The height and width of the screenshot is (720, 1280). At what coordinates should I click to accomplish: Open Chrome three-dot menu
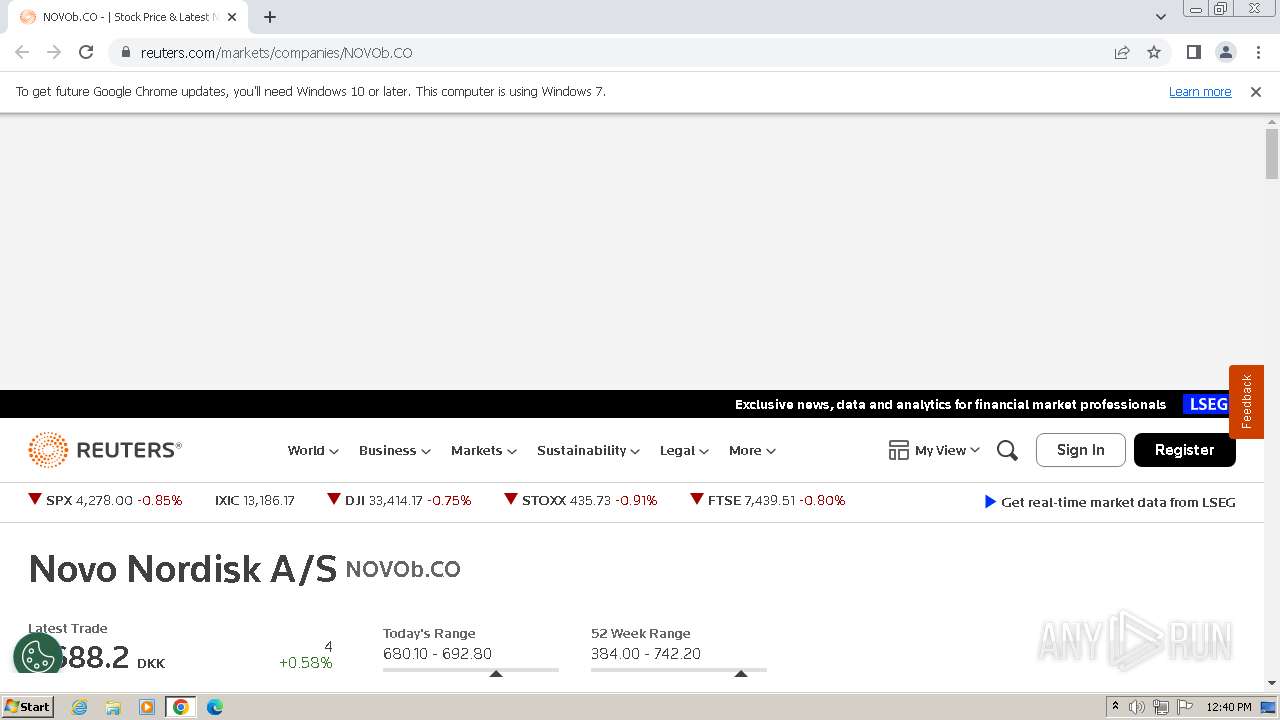coord(1258,52)
